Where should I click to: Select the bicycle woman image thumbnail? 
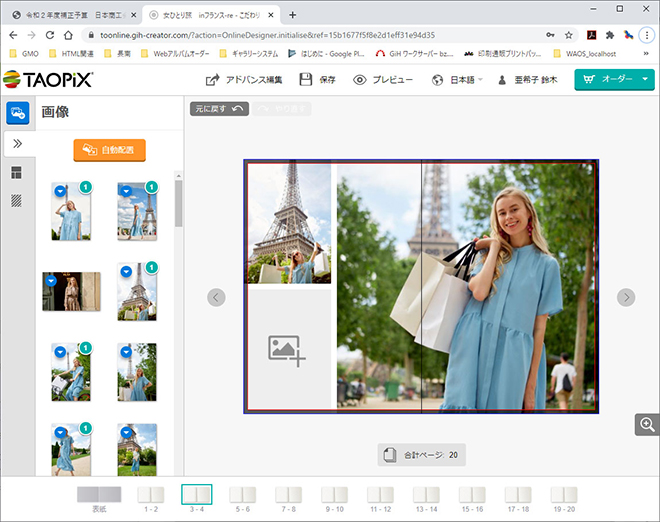coord(71,372)
